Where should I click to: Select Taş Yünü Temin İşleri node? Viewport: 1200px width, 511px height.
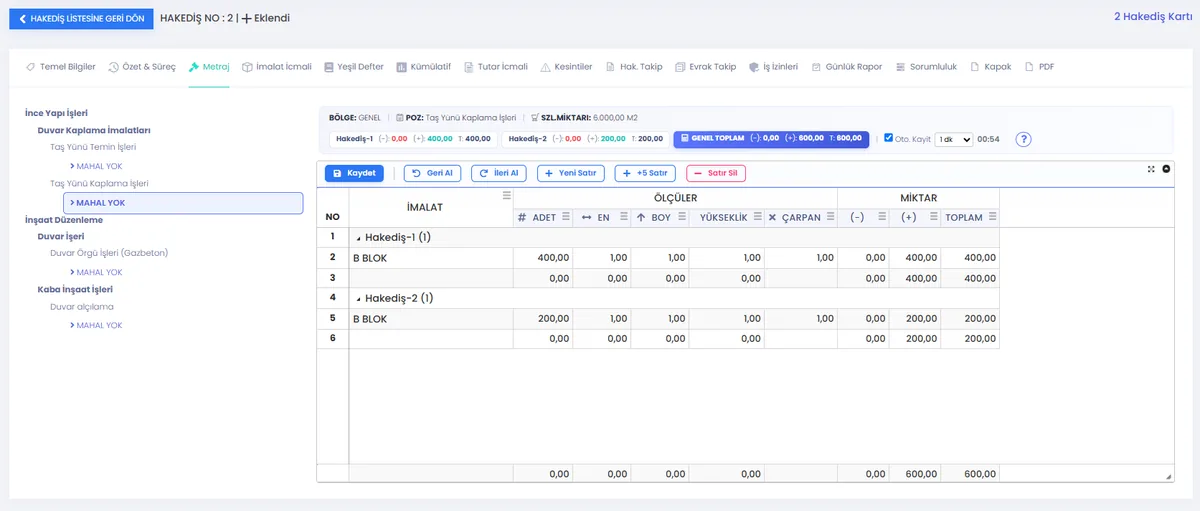click(93, 147)
